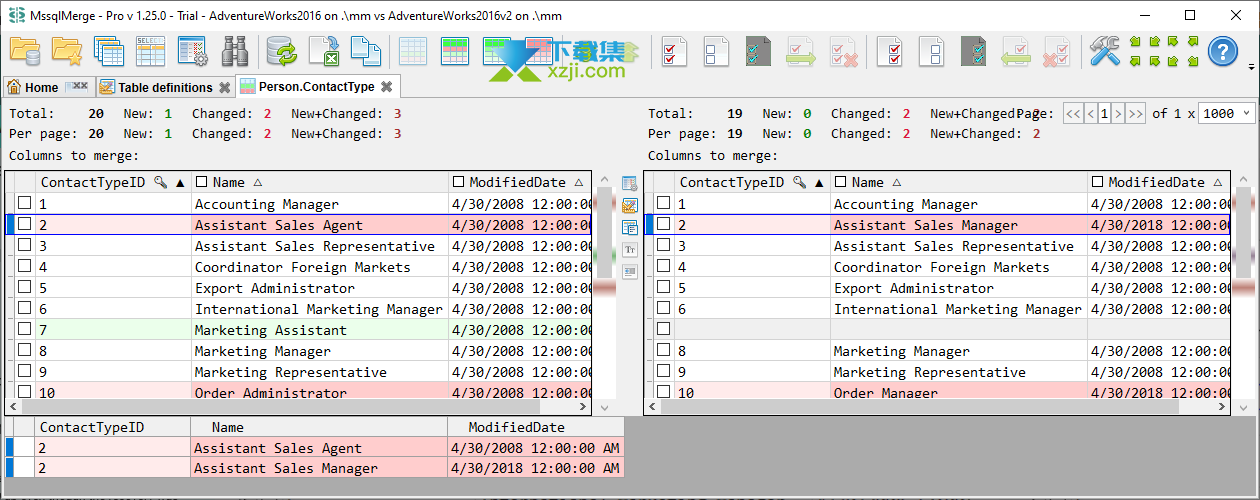Click right delete checked rows icon
This screenshot has height=500, width=1260.
click(x=1058, y=51)
